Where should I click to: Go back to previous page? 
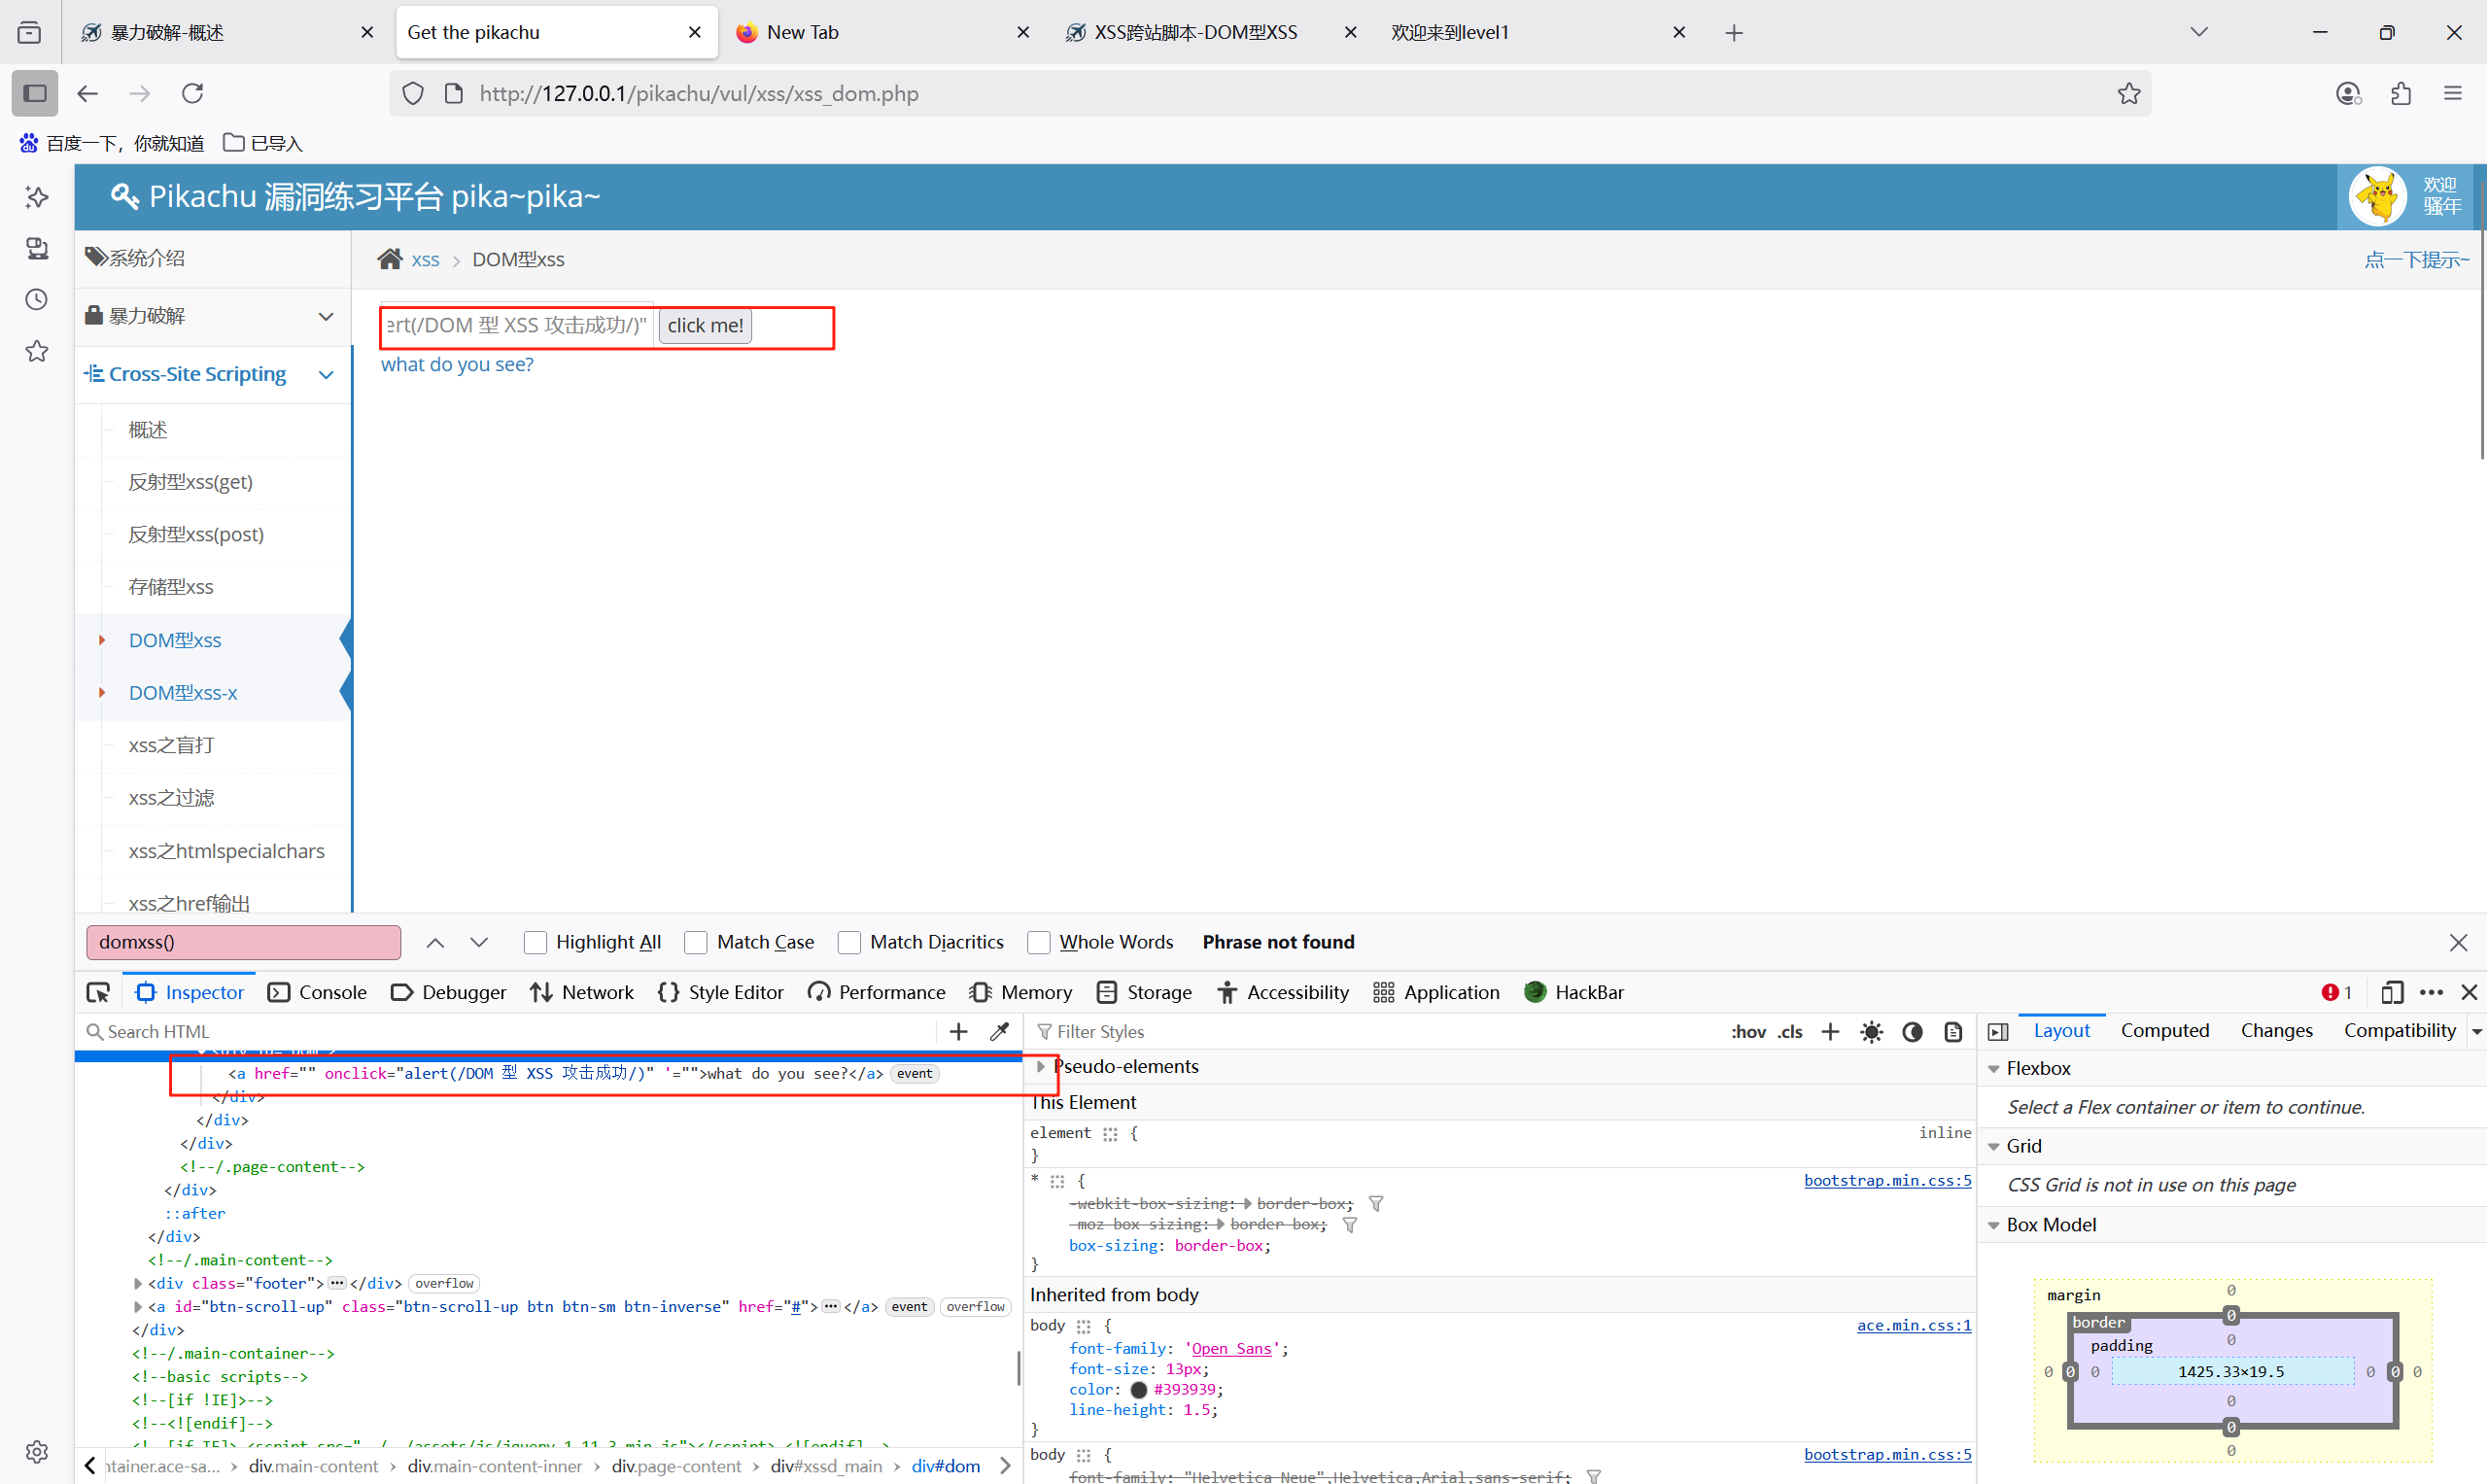coord(88,93)
